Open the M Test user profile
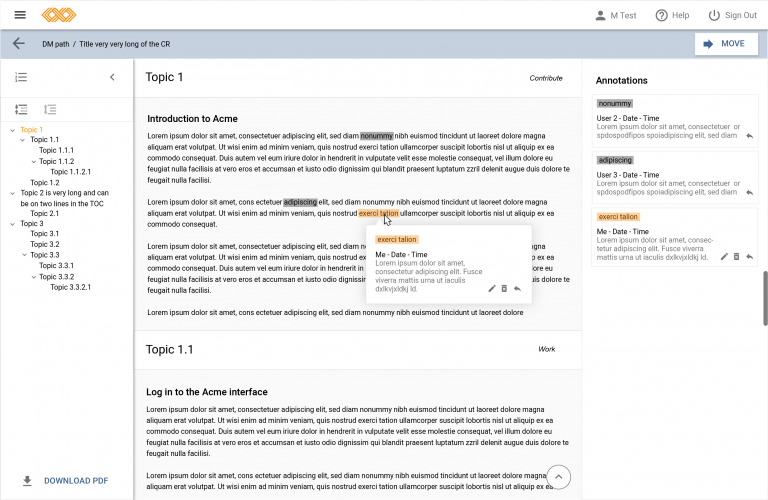 pyautogui.click(x=615, y=16)
